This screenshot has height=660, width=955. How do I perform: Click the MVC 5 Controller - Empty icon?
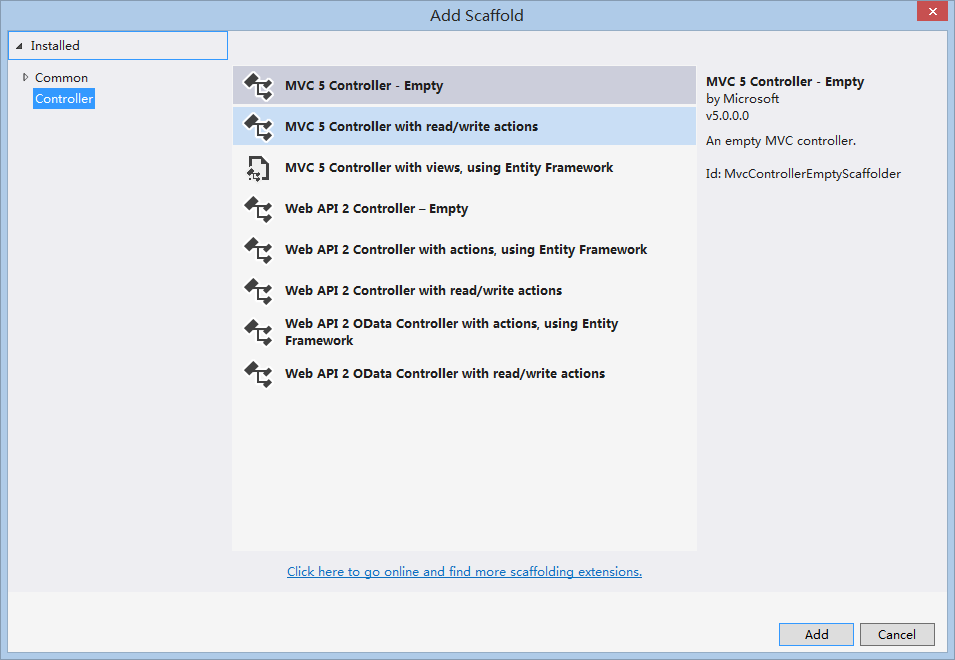(x=258, y=86)
